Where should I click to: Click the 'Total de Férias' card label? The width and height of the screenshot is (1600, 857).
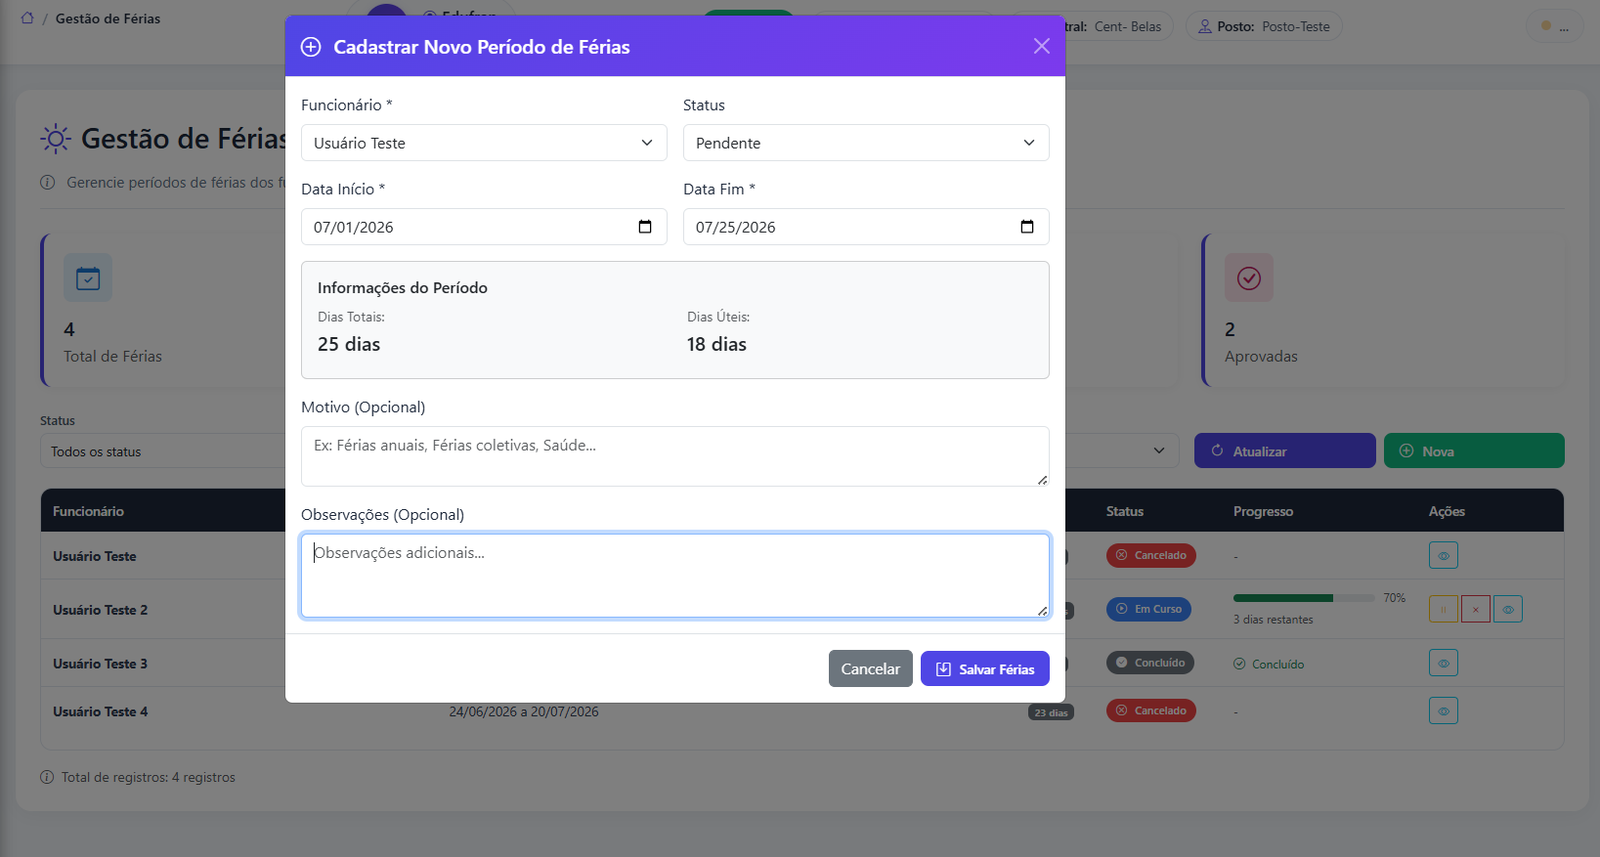(x=113, y=356)
